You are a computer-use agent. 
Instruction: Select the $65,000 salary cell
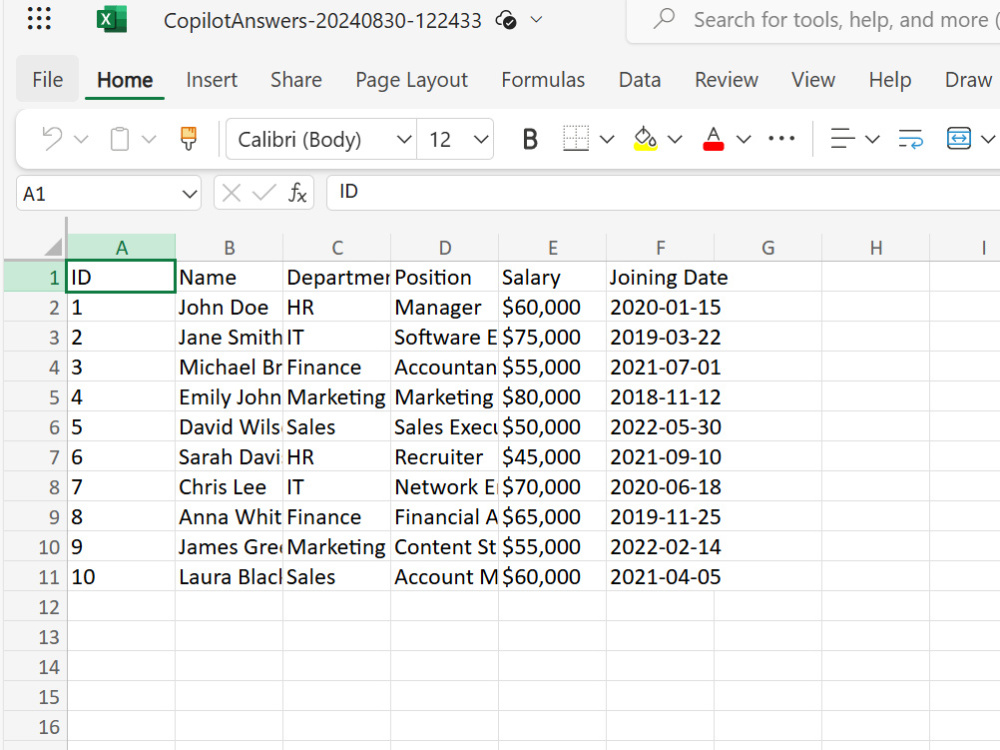pos(552,517)
